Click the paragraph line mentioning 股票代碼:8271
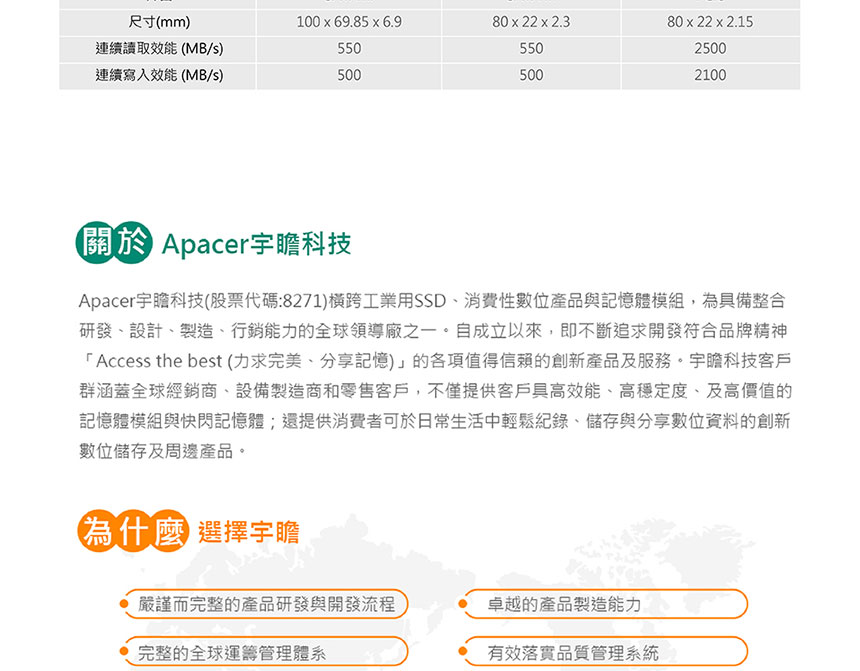 [432, 301]
